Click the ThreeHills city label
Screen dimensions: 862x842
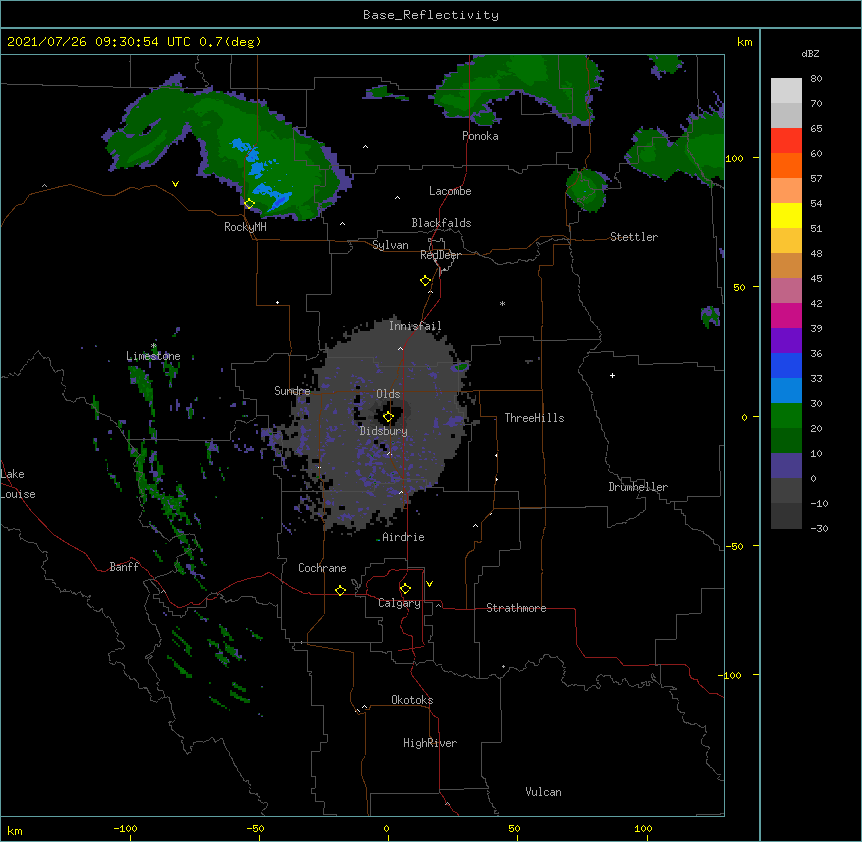[x=534, y=418]
